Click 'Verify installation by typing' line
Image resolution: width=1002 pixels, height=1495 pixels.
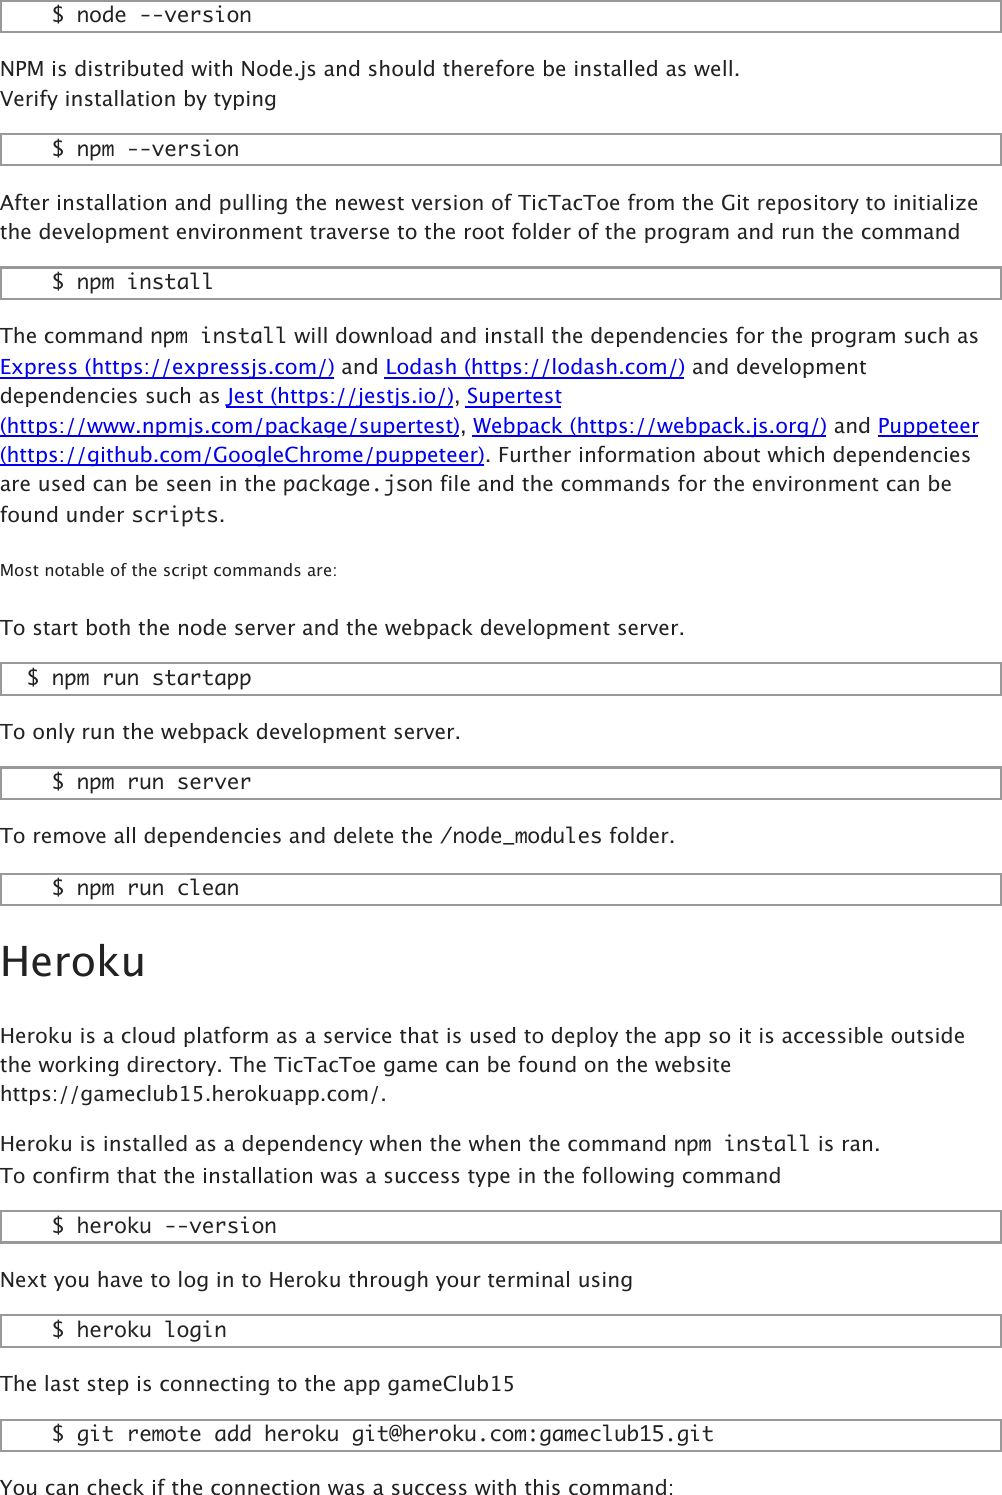pyautogui.click(x=138, y=99)
